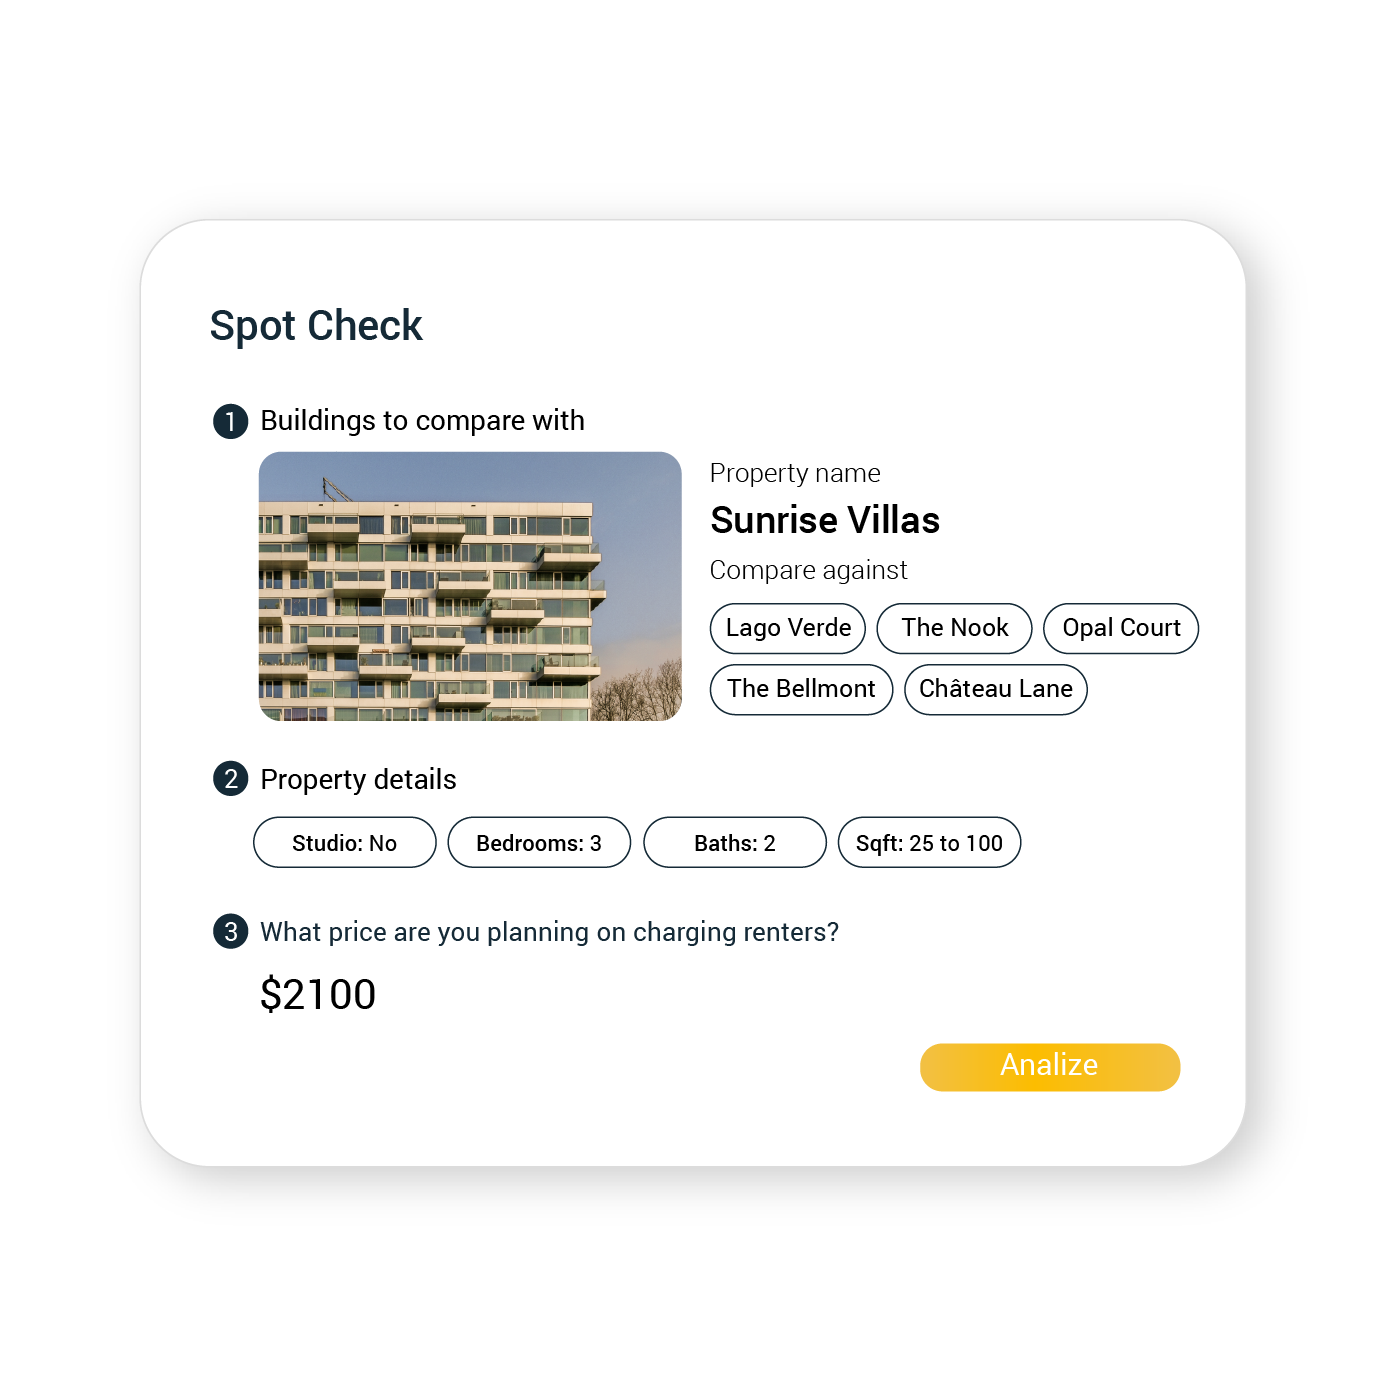Enable The Bellmont for comparison
This screenshot has height=1389, width=1389.
pos(800,689)
